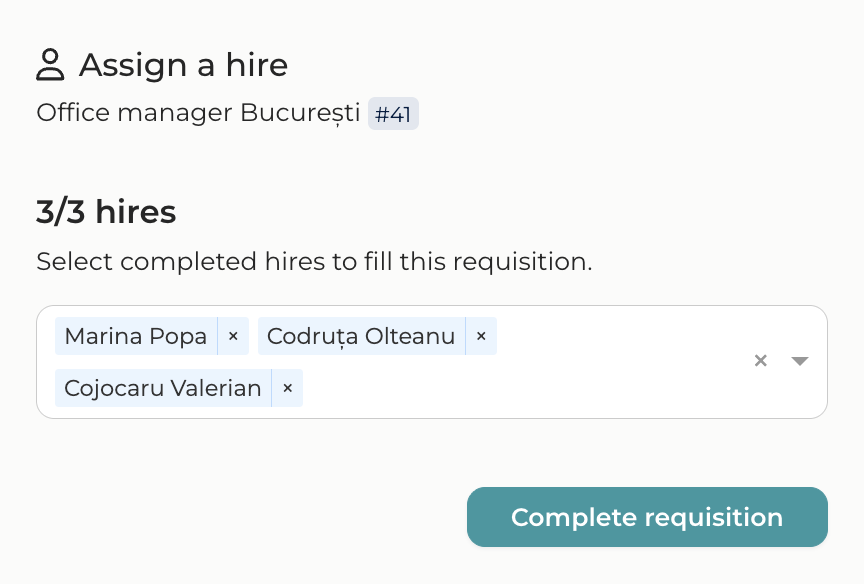Click the person icon beside Assign a hire
864x584 pixels.
pos(50,65)
